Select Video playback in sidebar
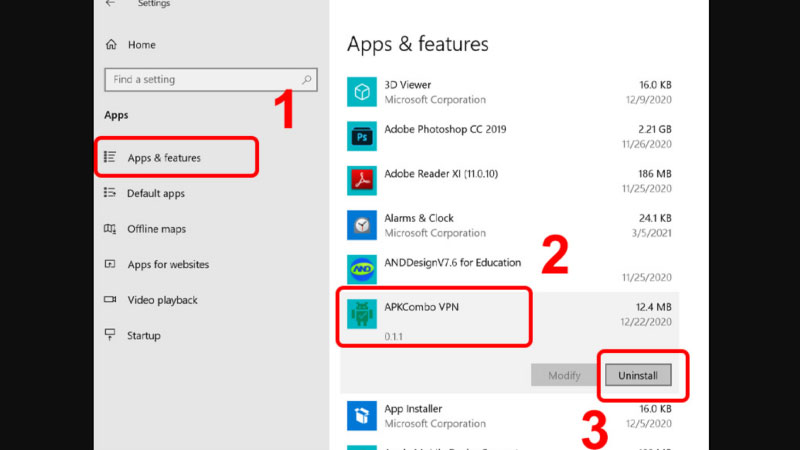This screenshot has width=800, height=450. pyautogui.click(x=162, y=300)
